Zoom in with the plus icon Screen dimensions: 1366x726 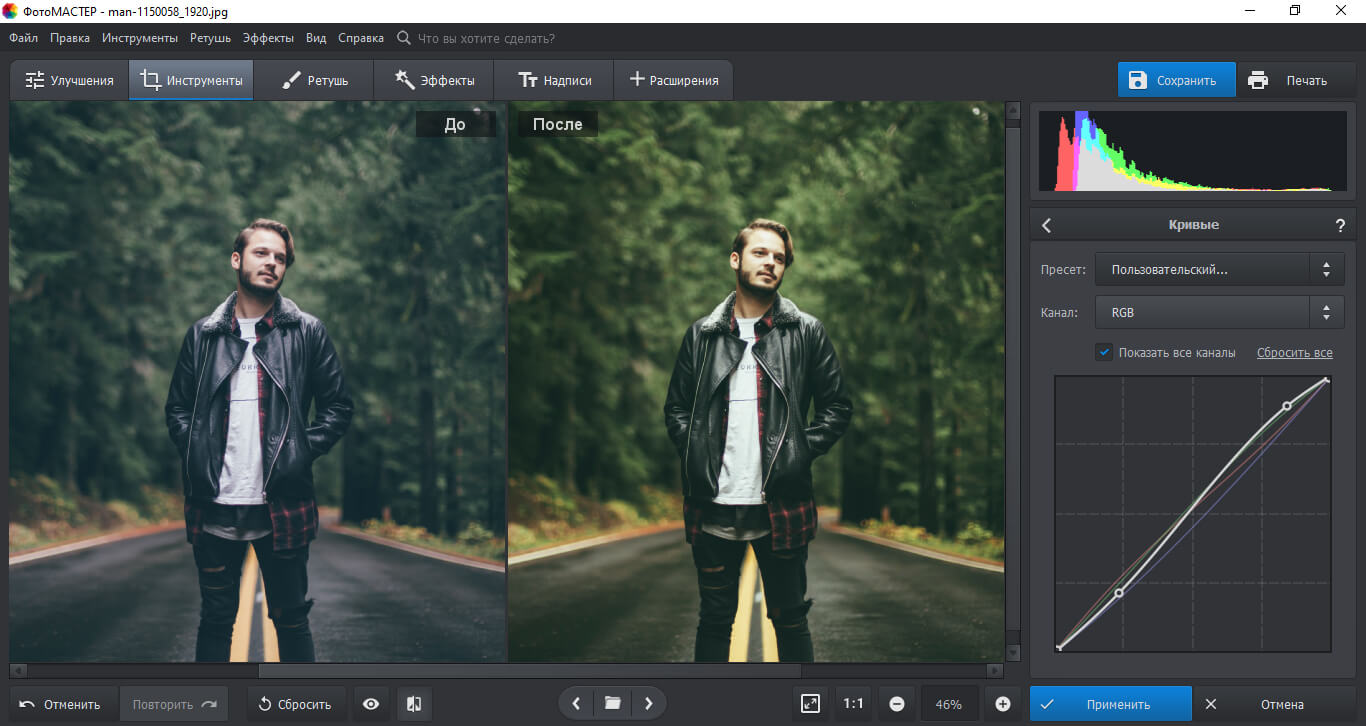pos(1003,704)
